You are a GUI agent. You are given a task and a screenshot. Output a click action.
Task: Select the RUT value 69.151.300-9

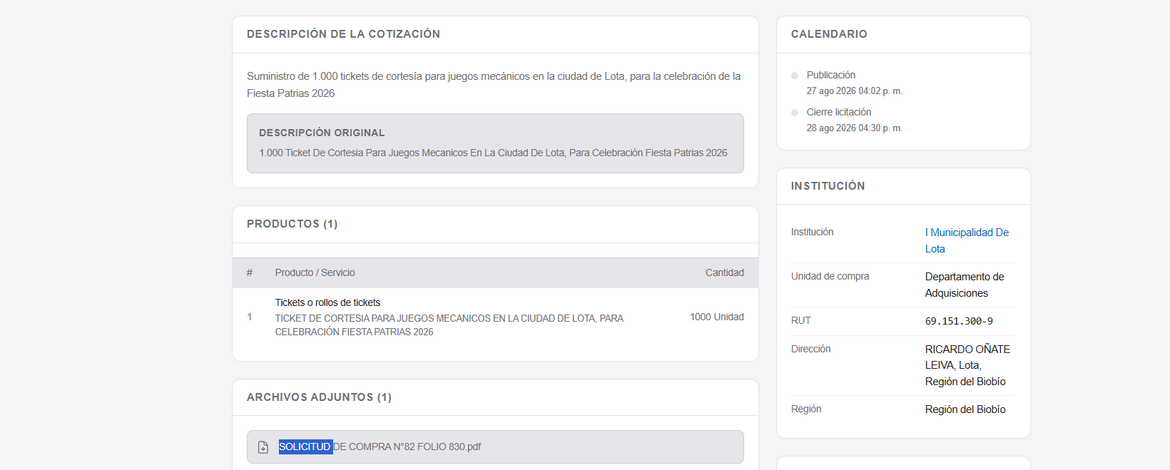[x=959, y=321]
